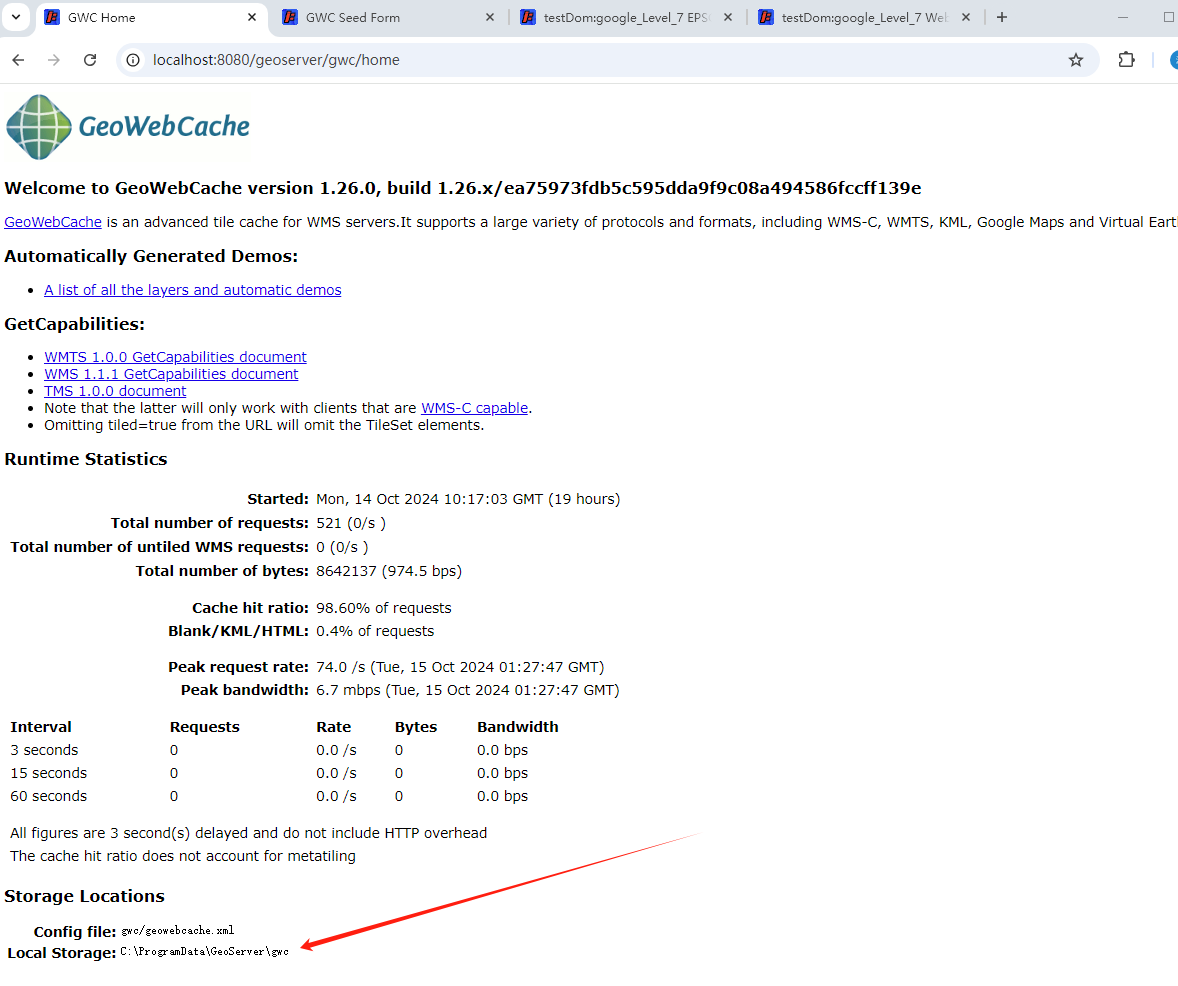Image resolution: width=1178 pixels, height=986 pixels.
Task: Click the Runtime Statistics heading
Action: pyautogui.click(x=86, y=459)
